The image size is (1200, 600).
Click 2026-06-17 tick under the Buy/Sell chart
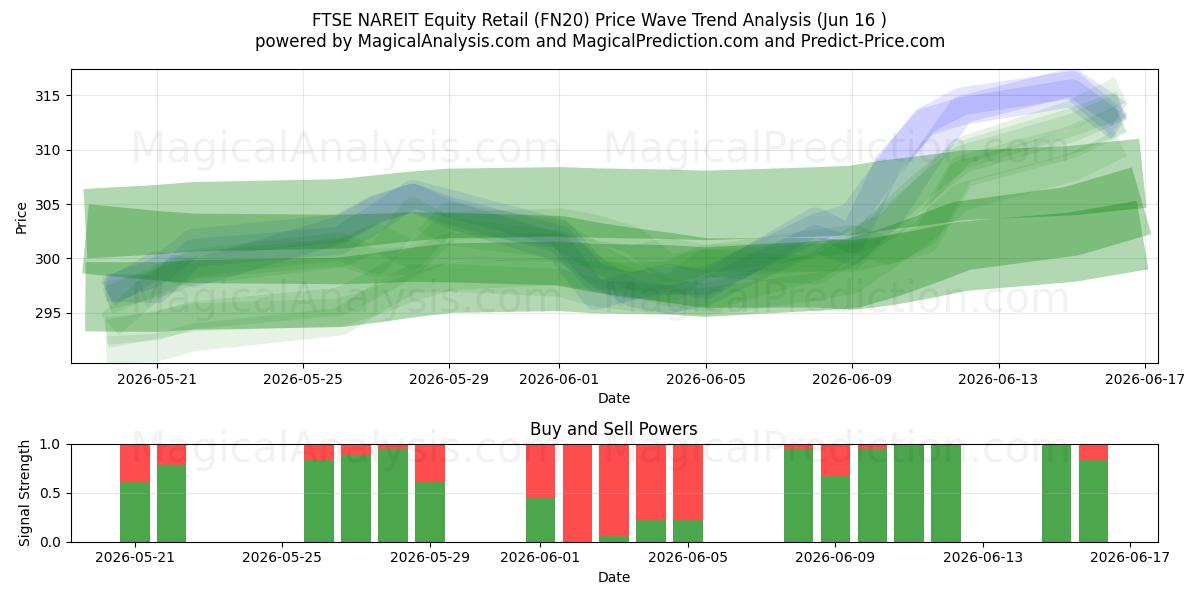[1130, 558]
